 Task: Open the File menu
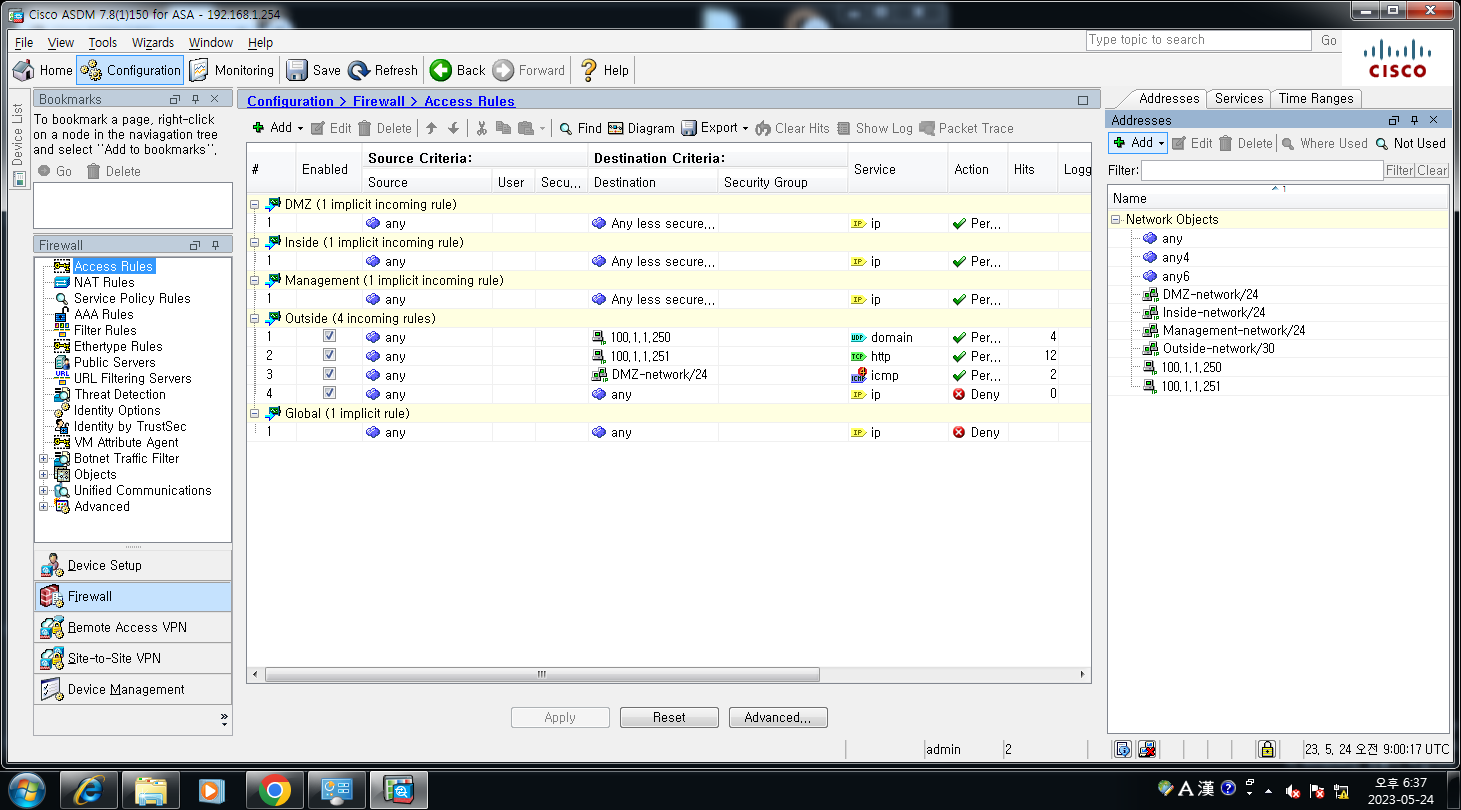(24, 43)
